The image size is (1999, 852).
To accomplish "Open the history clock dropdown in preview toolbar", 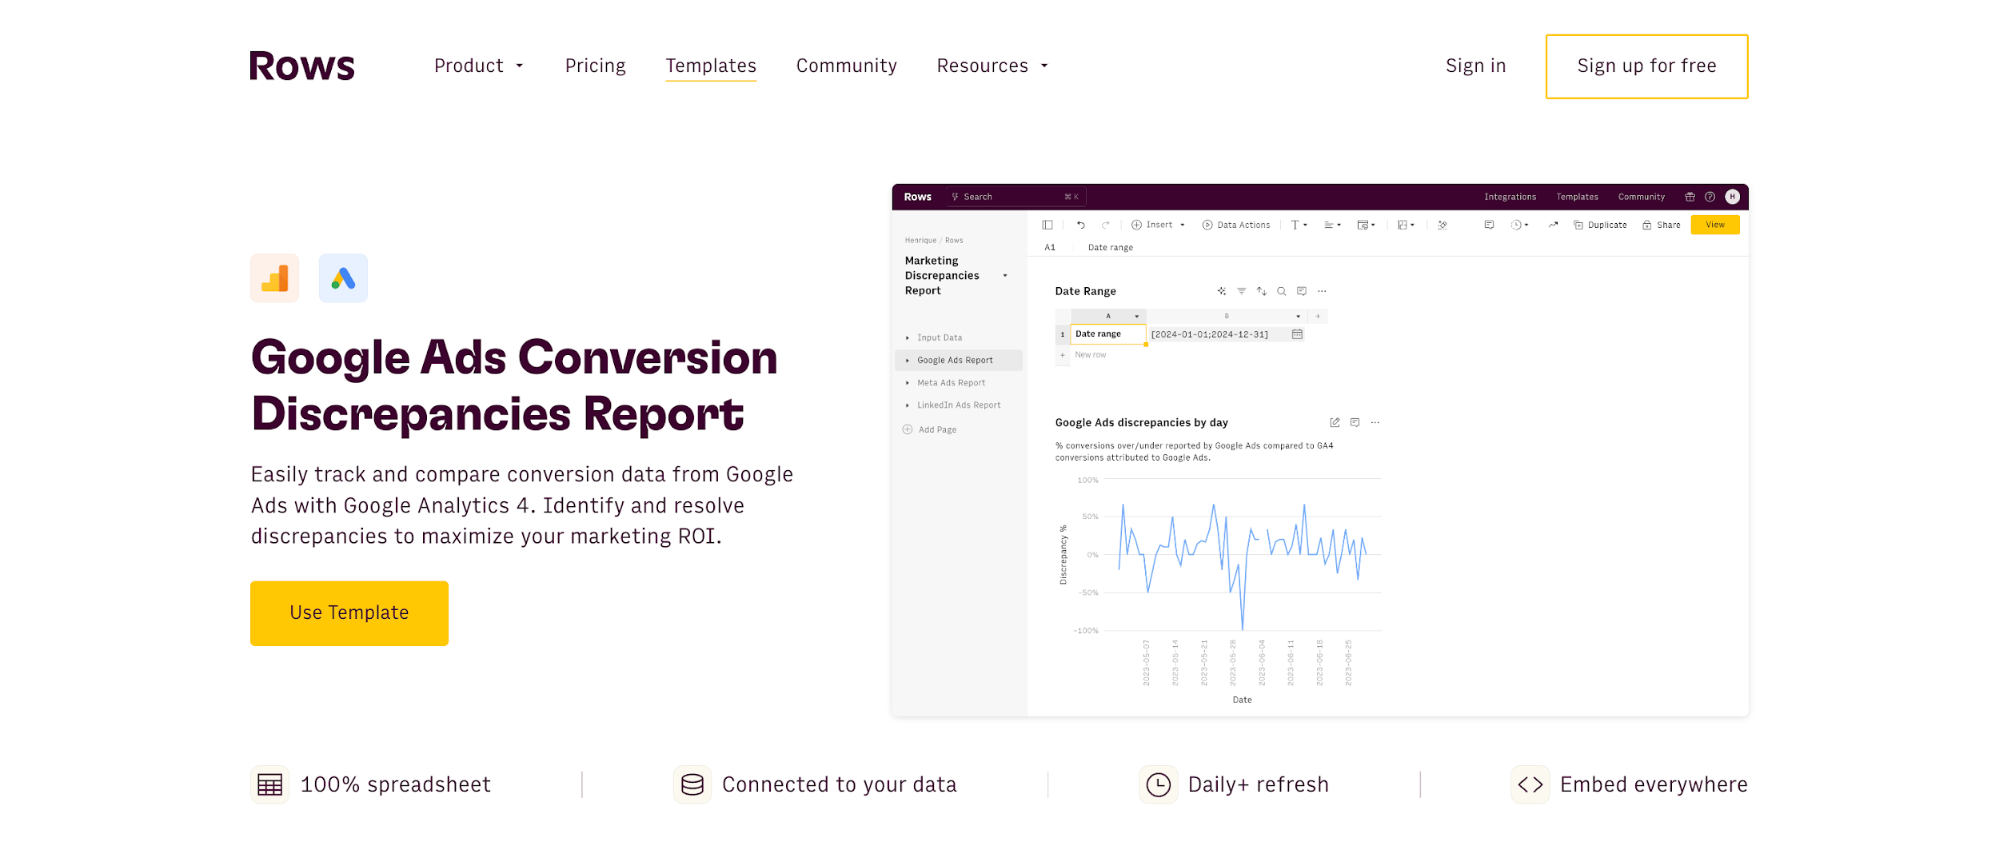I will pyautogui.click(x=1520, y=225).
